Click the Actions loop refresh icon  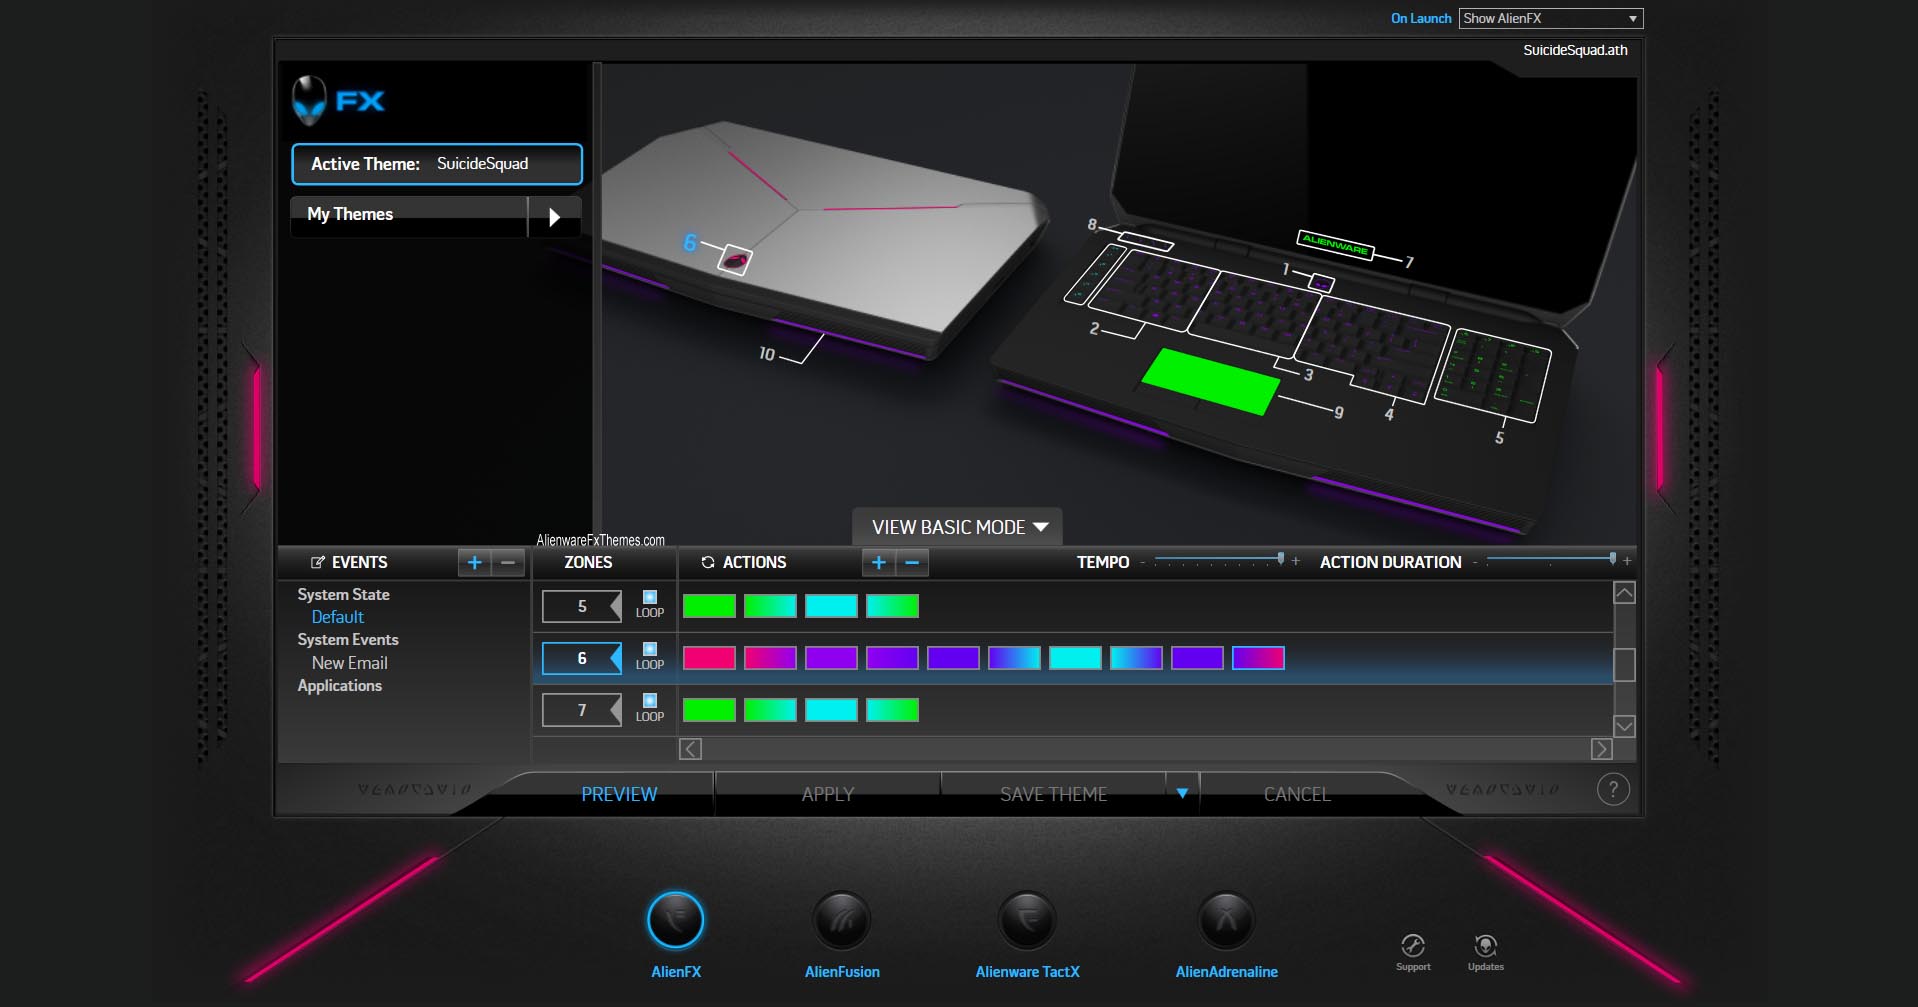click(708, 562)
